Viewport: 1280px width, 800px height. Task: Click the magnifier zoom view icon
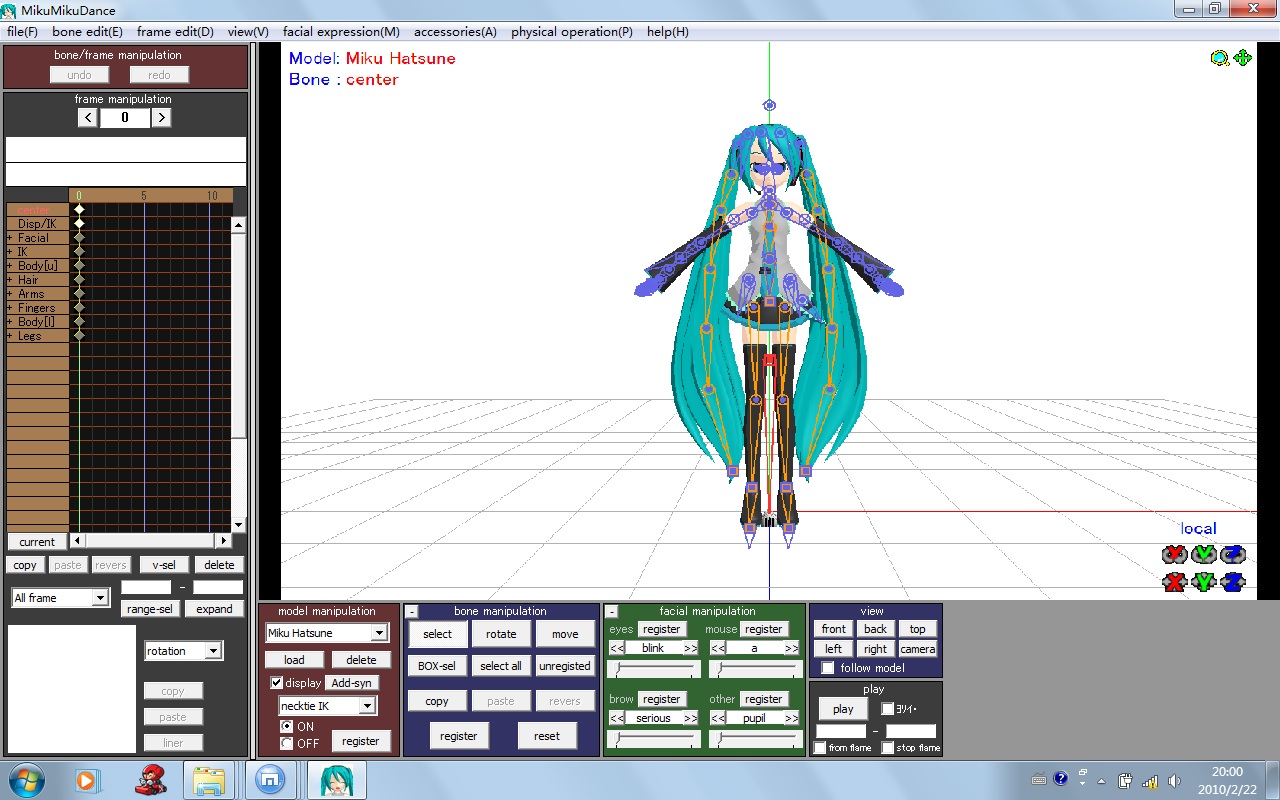coord(1219,58)
